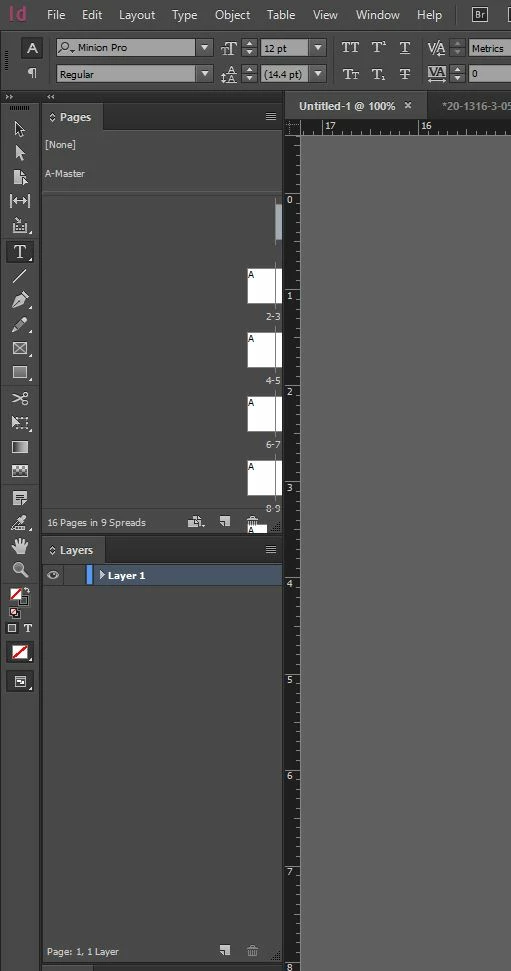
Task: Open the Window menu
Action: coord(377,15)
